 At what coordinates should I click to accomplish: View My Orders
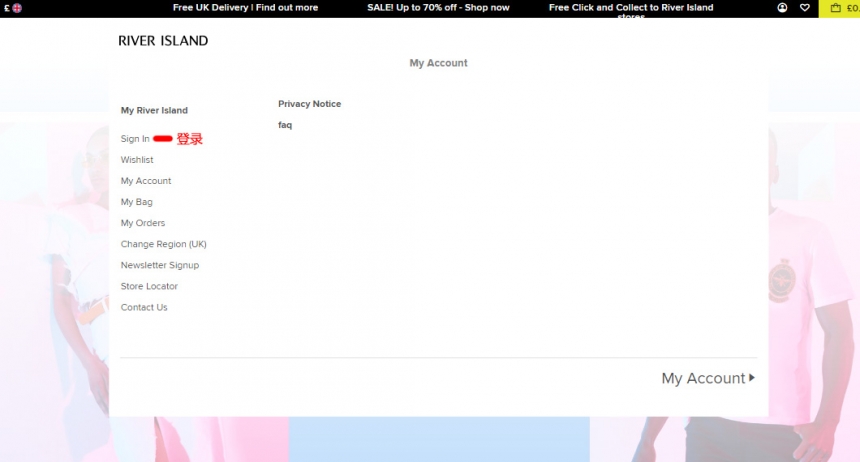143,223
